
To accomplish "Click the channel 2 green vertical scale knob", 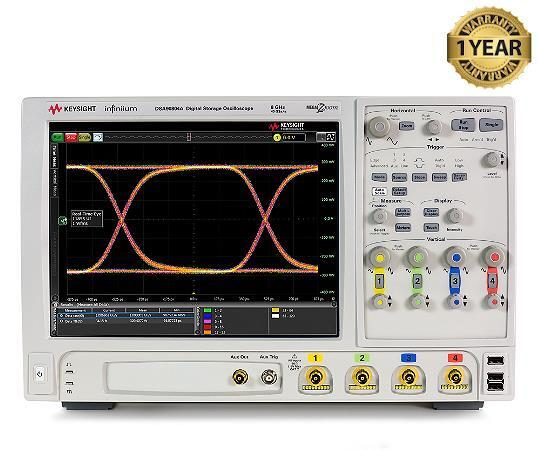I will (418, 258).
